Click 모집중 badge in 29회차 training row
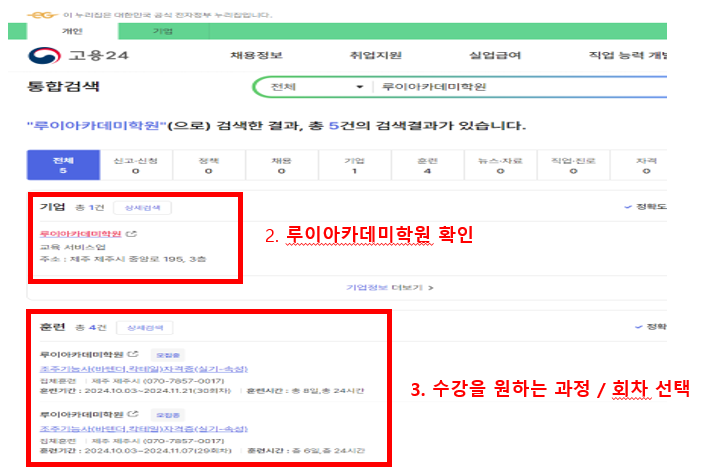 168,415
